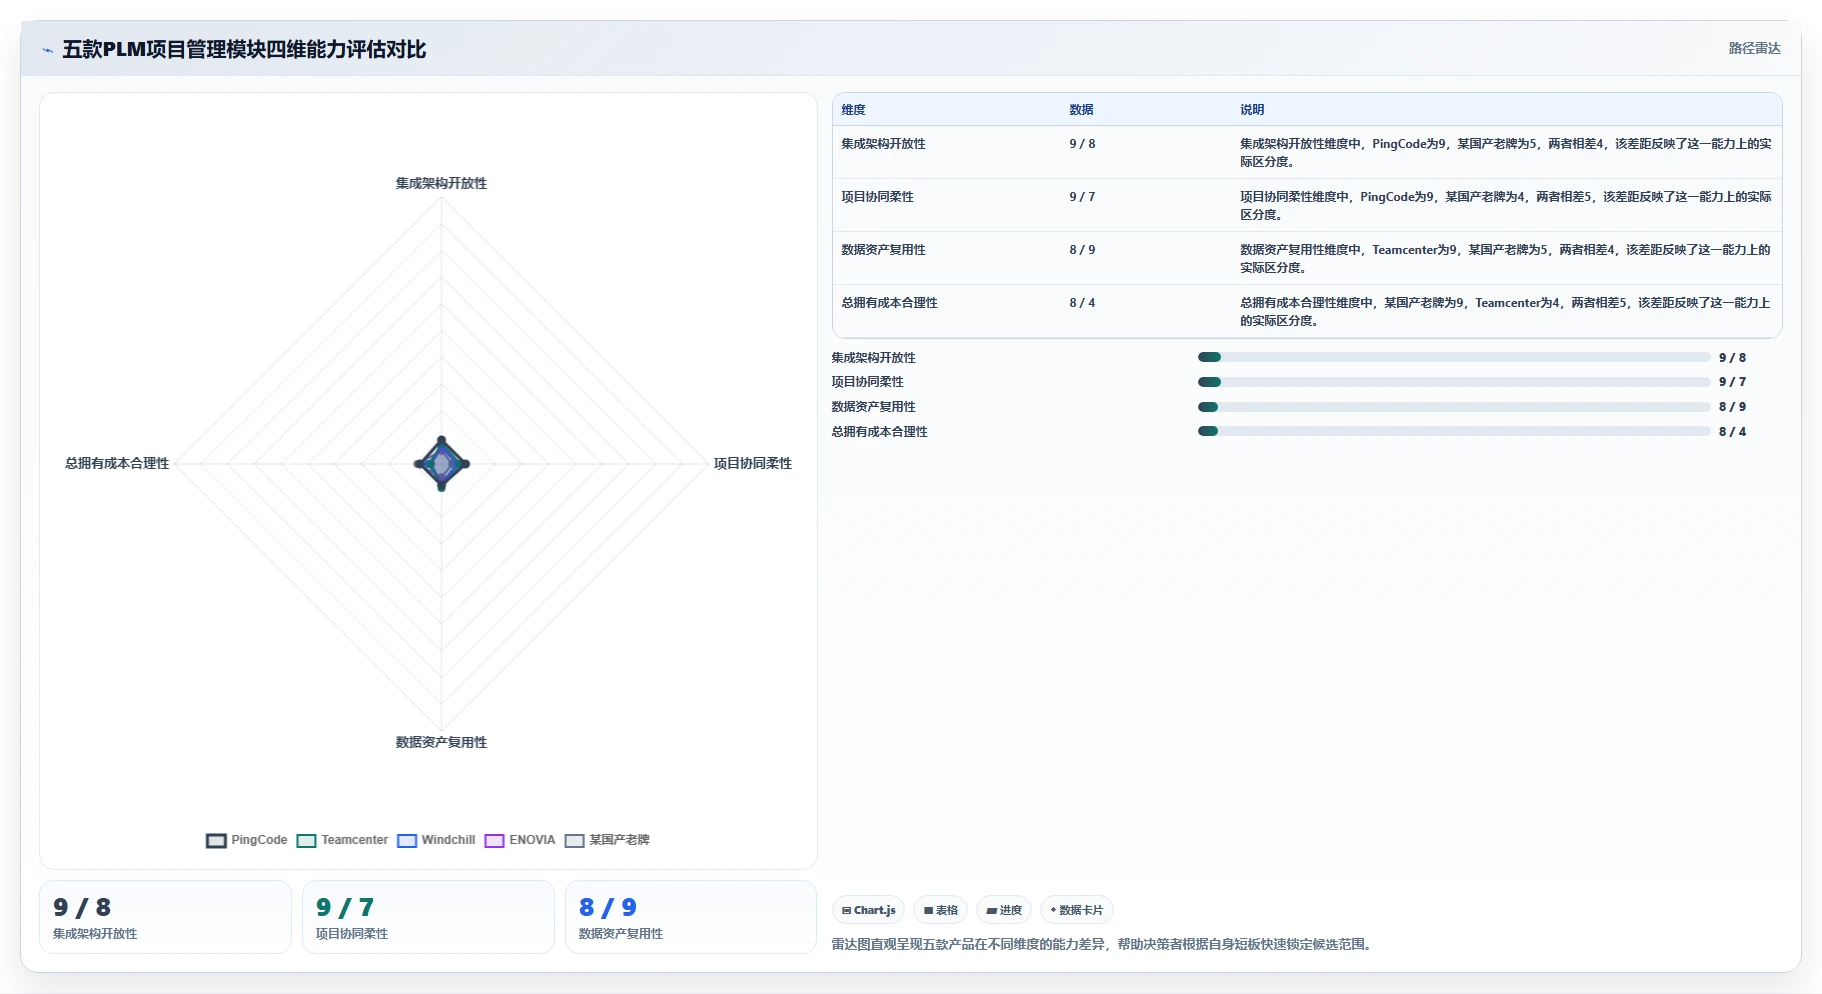The image size is (1822, 994).
Task: Toggle 某国产老牌 legend swatch
Action: coord(574,841)
